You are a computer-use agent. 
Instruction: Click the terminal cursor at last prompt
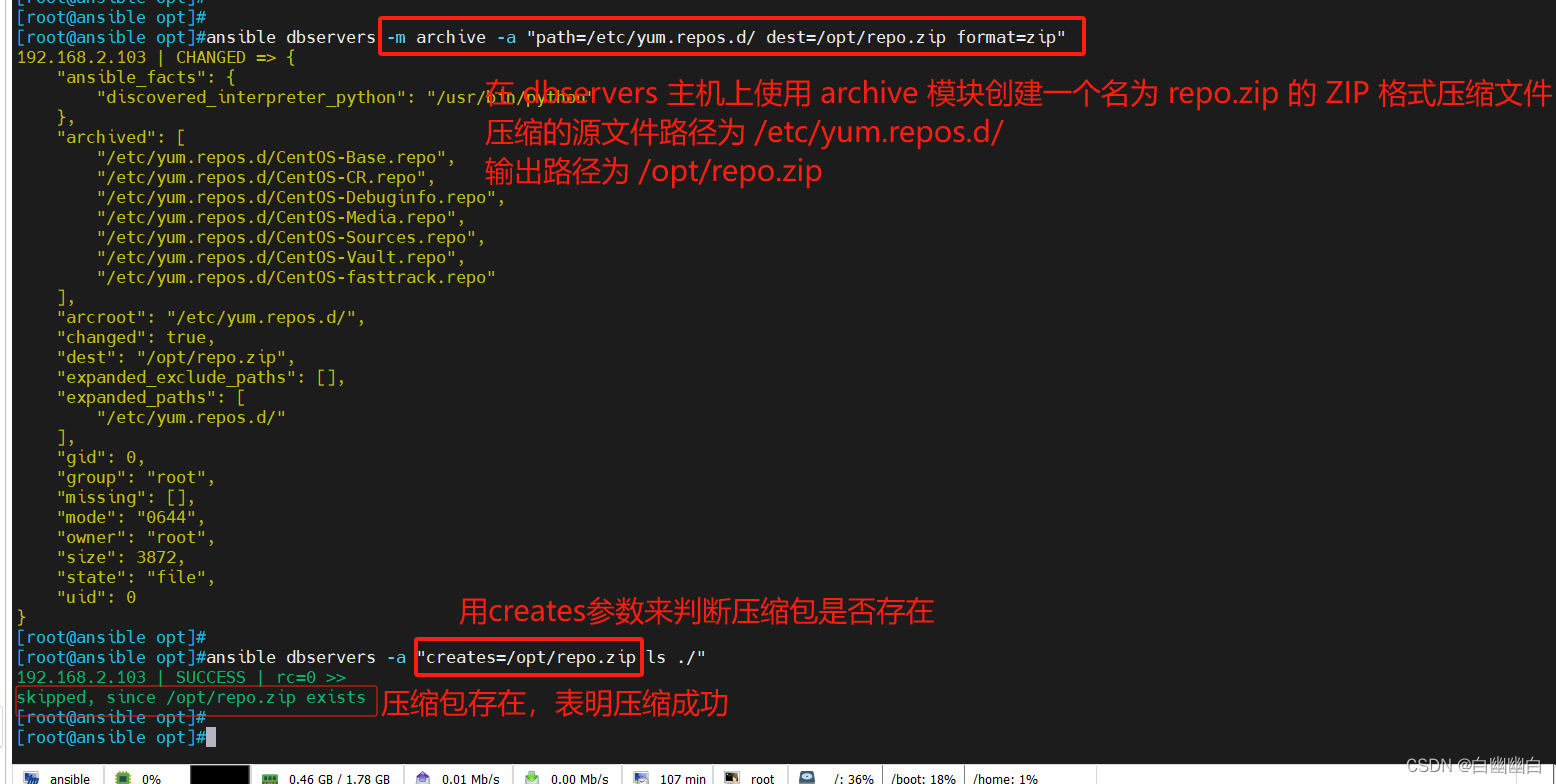point(210,737)
